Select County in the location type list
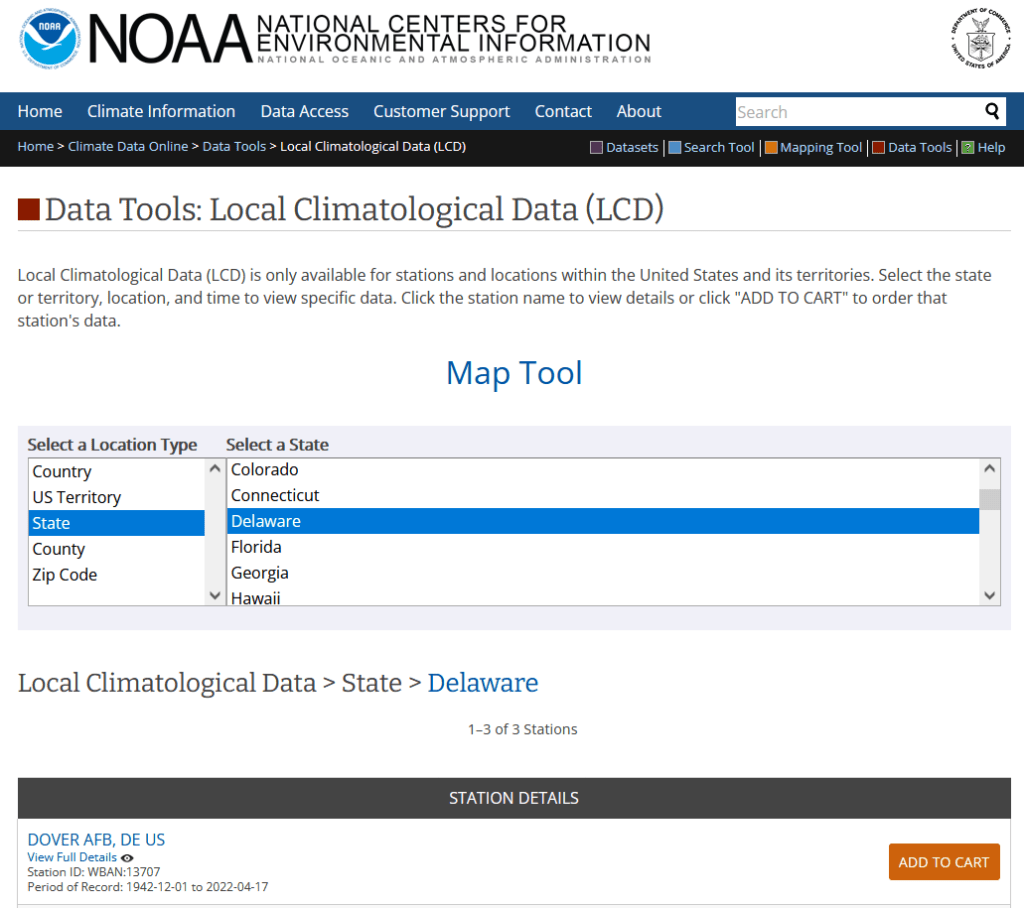The height and width of the screenshot is (908, 1024). 59,548
